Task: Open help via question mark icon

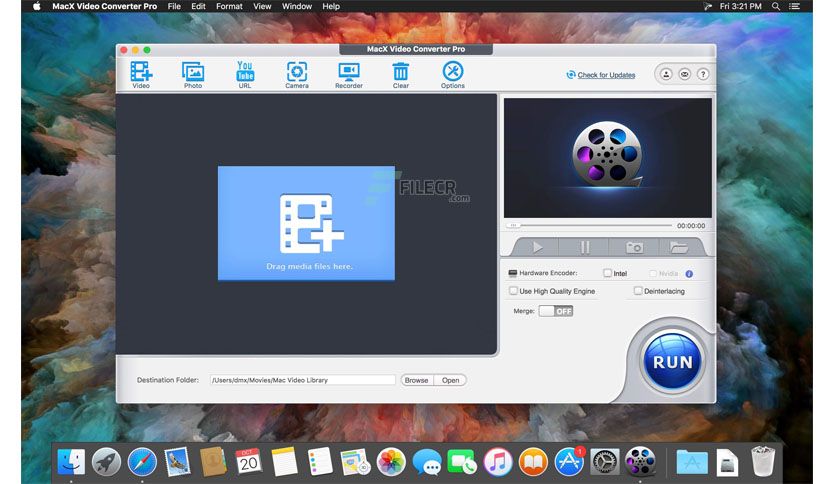Action: pyautogui.click(x=703, y=74)
